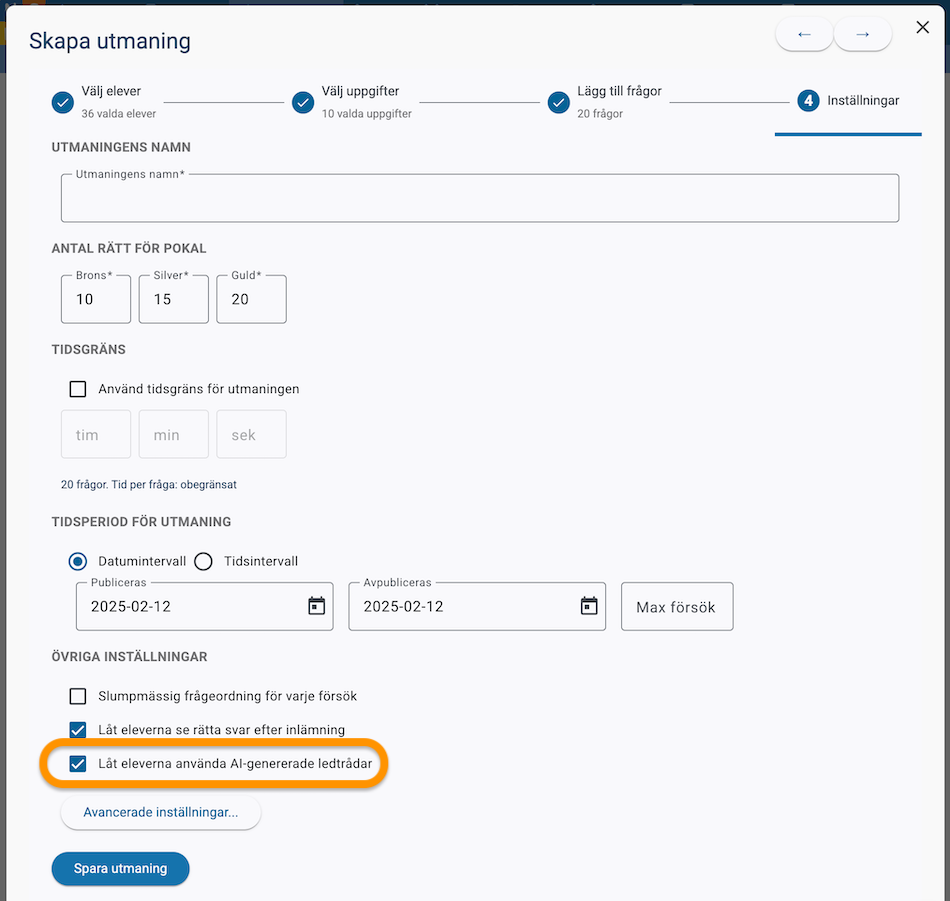The image size is (950, 901).
Task: Select the Datumintervall radio option
Action: (x=78, y=562)
